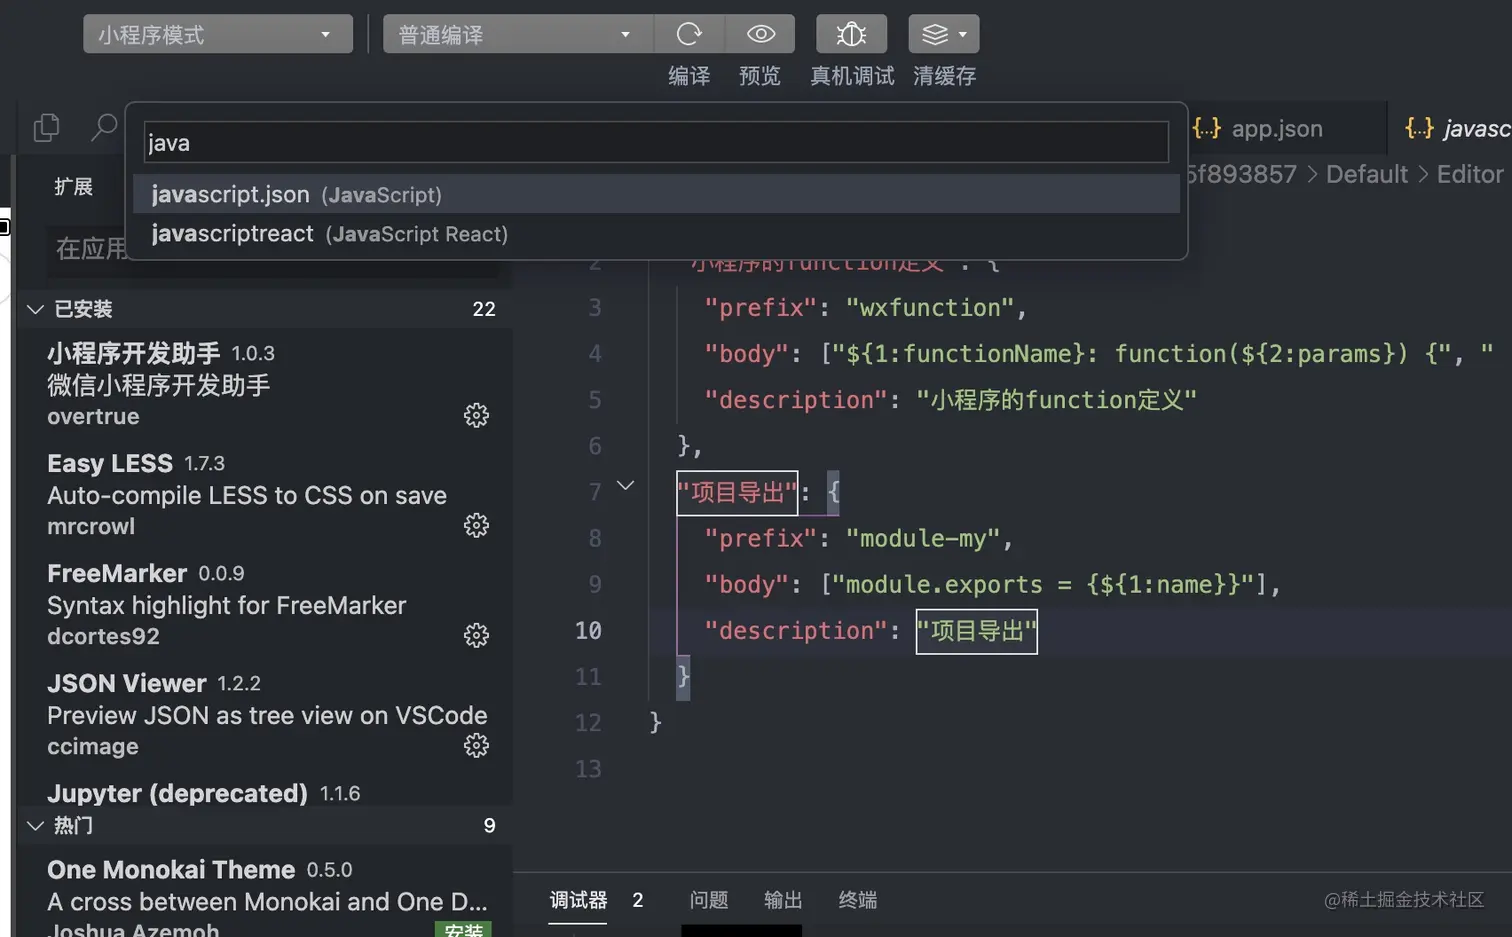Click the "项目导出" key on line 7

coord(737,492)
